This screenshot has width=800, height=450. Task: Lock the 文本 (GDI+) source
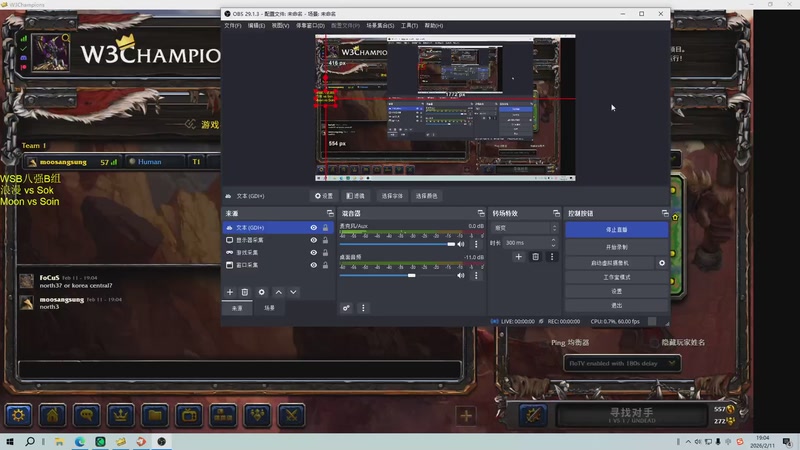(x=326, y=228)
